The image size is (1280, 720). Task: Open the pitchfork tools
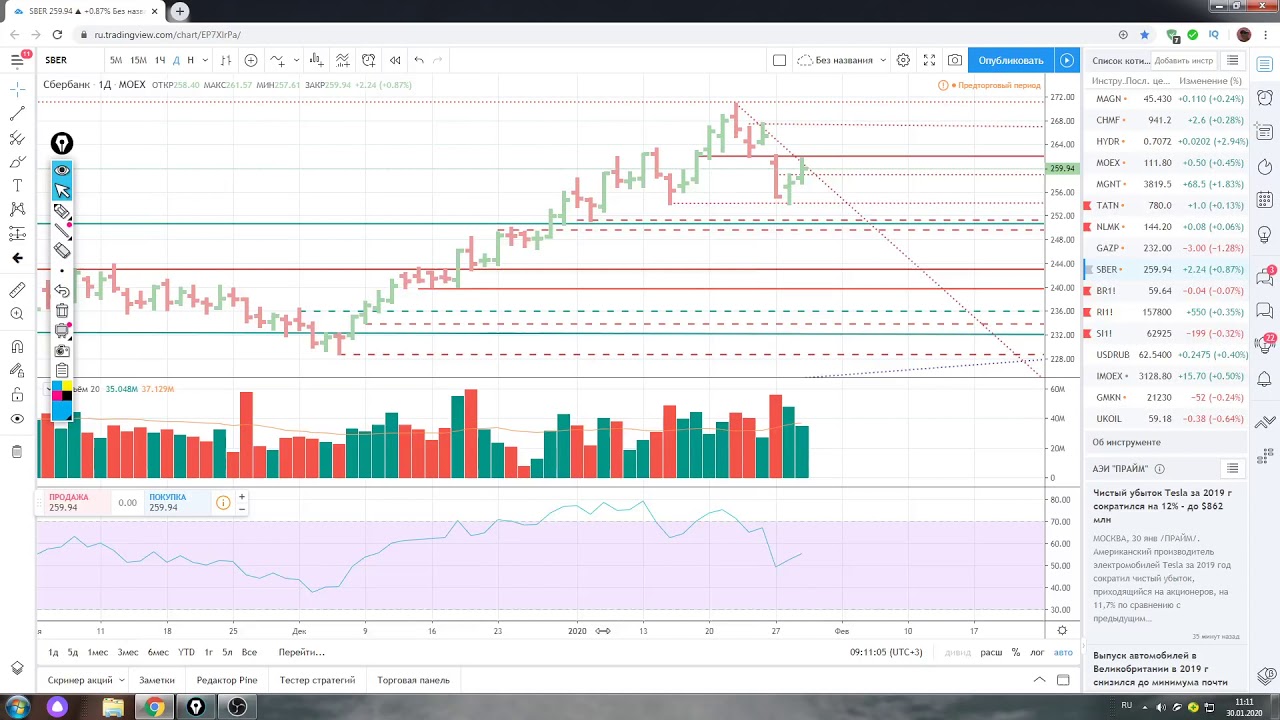point(17,138)
